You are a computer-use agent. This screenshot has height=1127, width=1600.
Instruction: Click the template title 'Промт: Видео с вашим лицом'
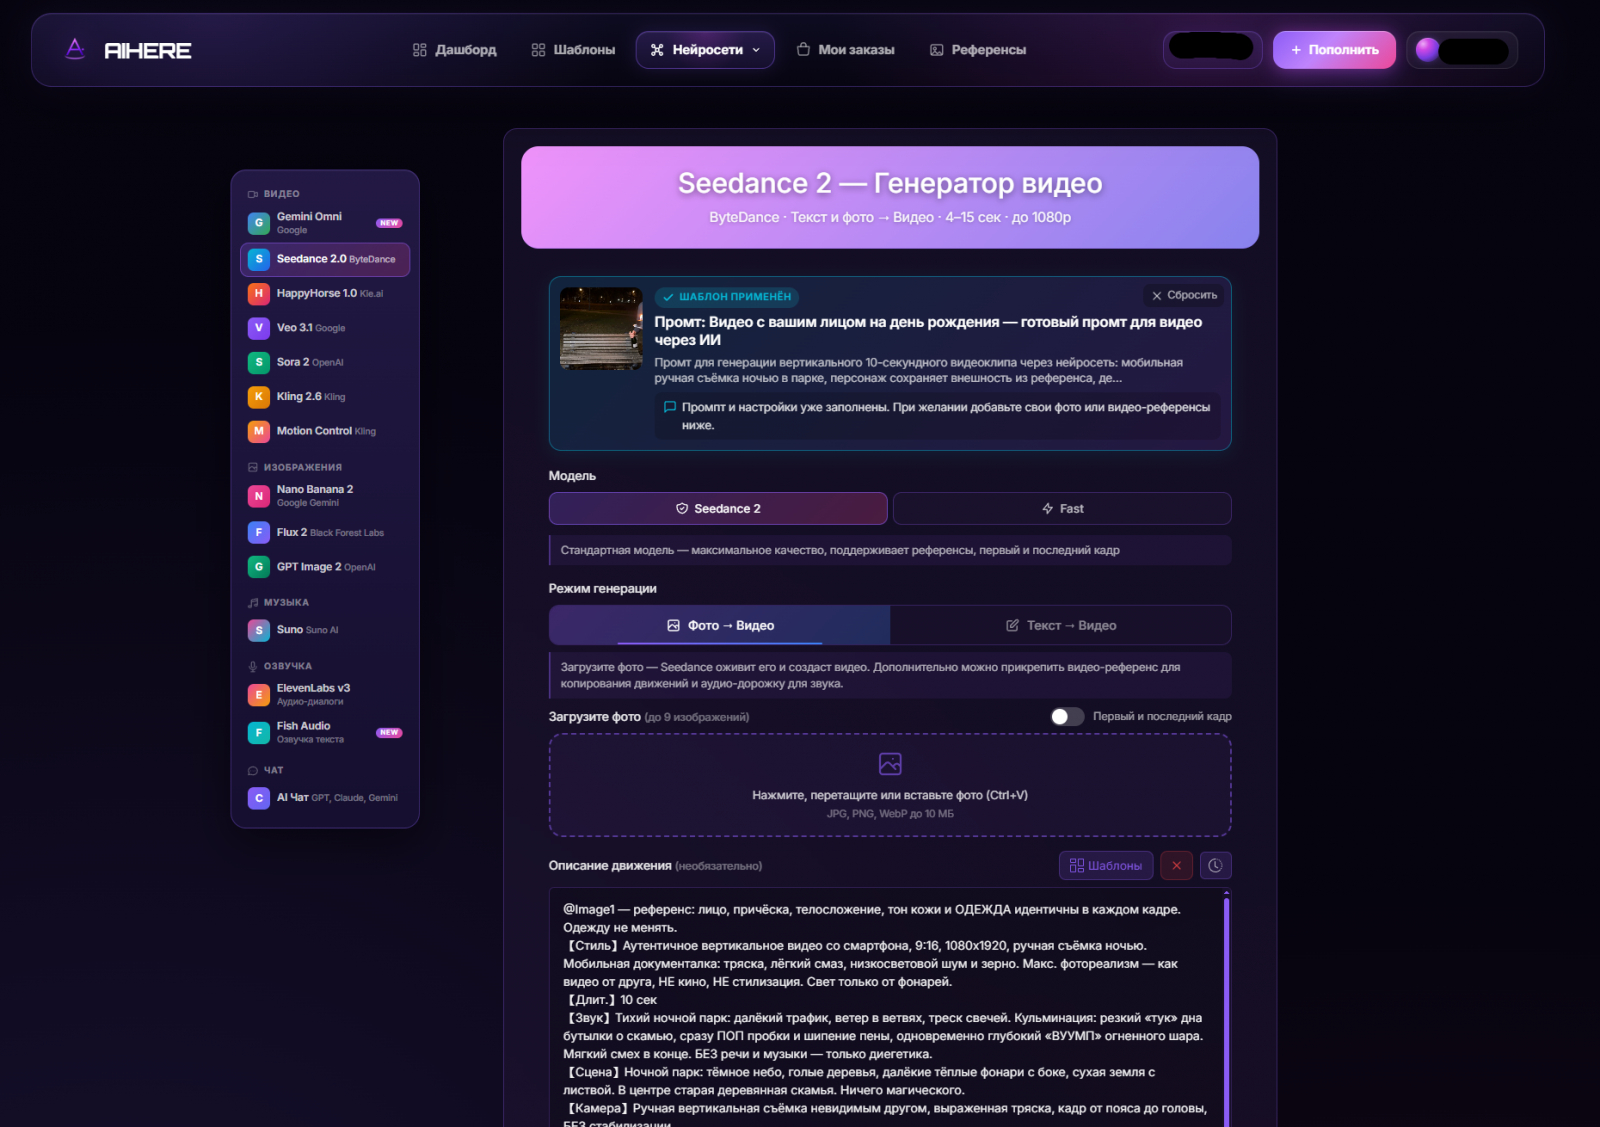click(x=928, y=331)
